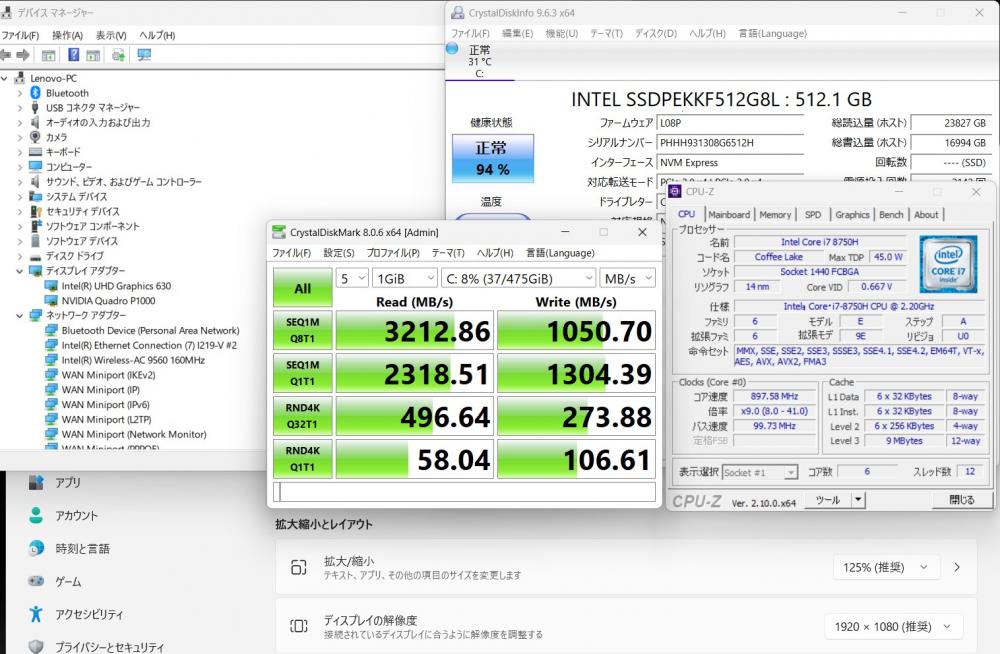Collapse the Lenovo-PC root node
1000x654 pixels.
(x=4, y=78)
